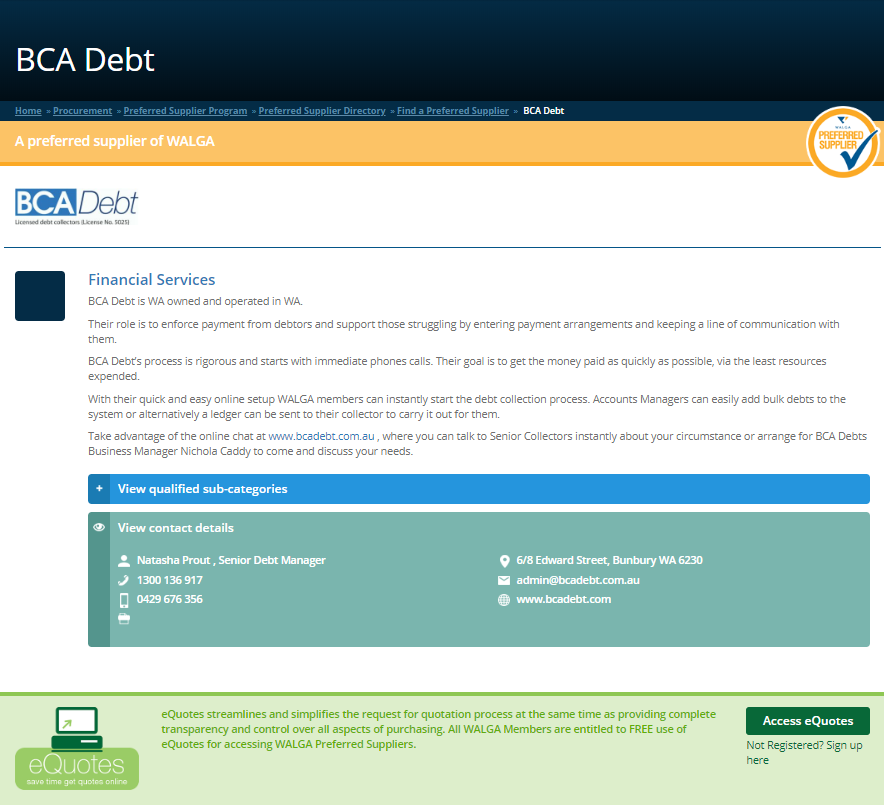Screen dimensions: 884x805
Task: Click the plus icon beside View qualified sub-categories
Action: pos(99,488)
